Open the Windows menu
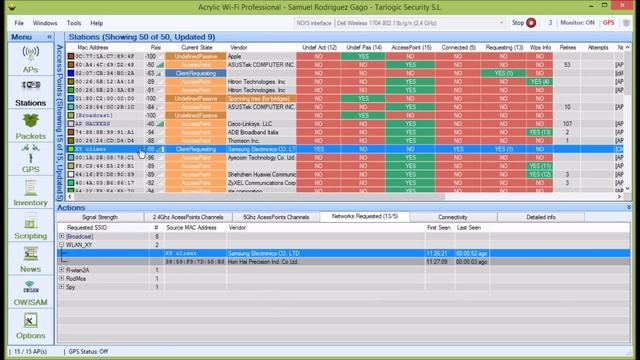640x360 pixels. pos(45,23)
